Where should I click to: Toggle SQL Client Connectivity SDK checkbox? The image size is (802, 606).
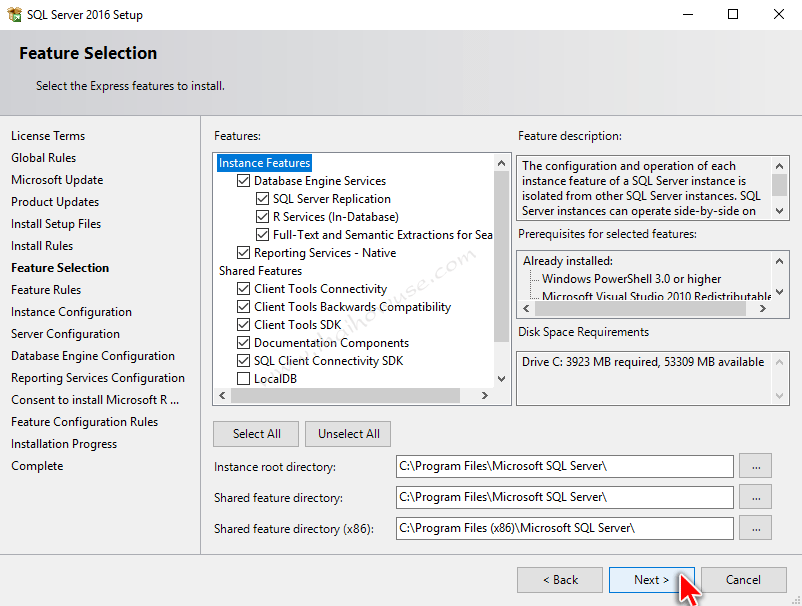(243, 361)
